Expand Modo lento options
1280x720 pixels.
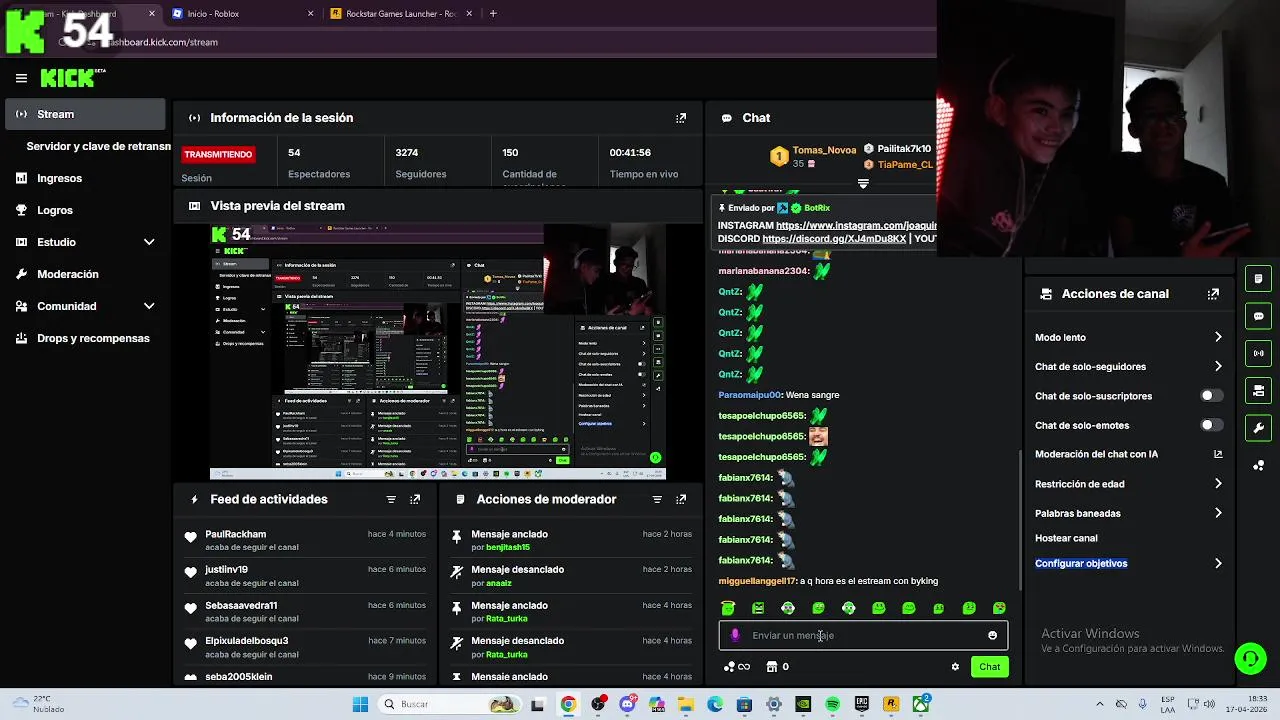[1218, 337]
